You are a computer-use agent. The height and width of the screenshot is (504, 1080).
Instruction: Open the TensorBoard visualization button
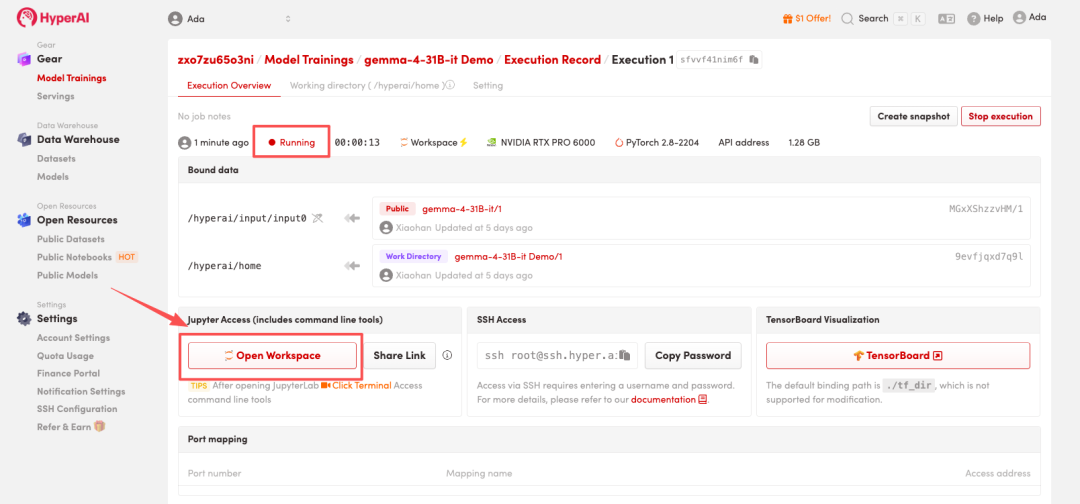897,355
